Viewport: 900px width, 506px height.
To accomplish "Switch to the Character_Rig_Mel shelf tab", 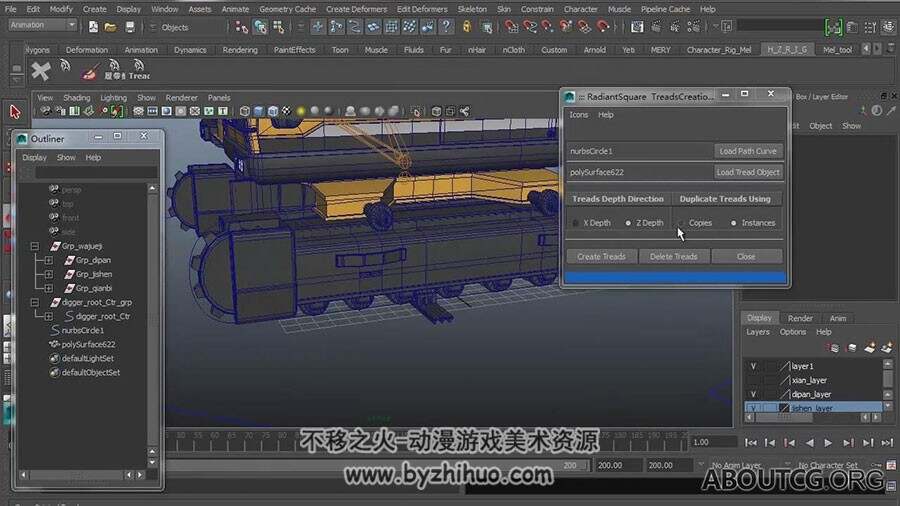I will [719, 50].
